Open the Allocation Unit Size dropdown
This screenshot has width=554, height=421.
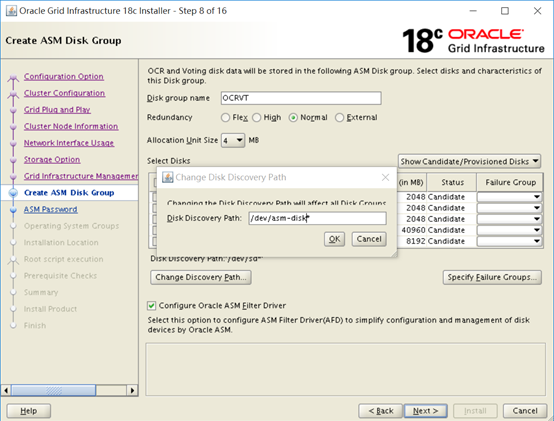[233, 140]
